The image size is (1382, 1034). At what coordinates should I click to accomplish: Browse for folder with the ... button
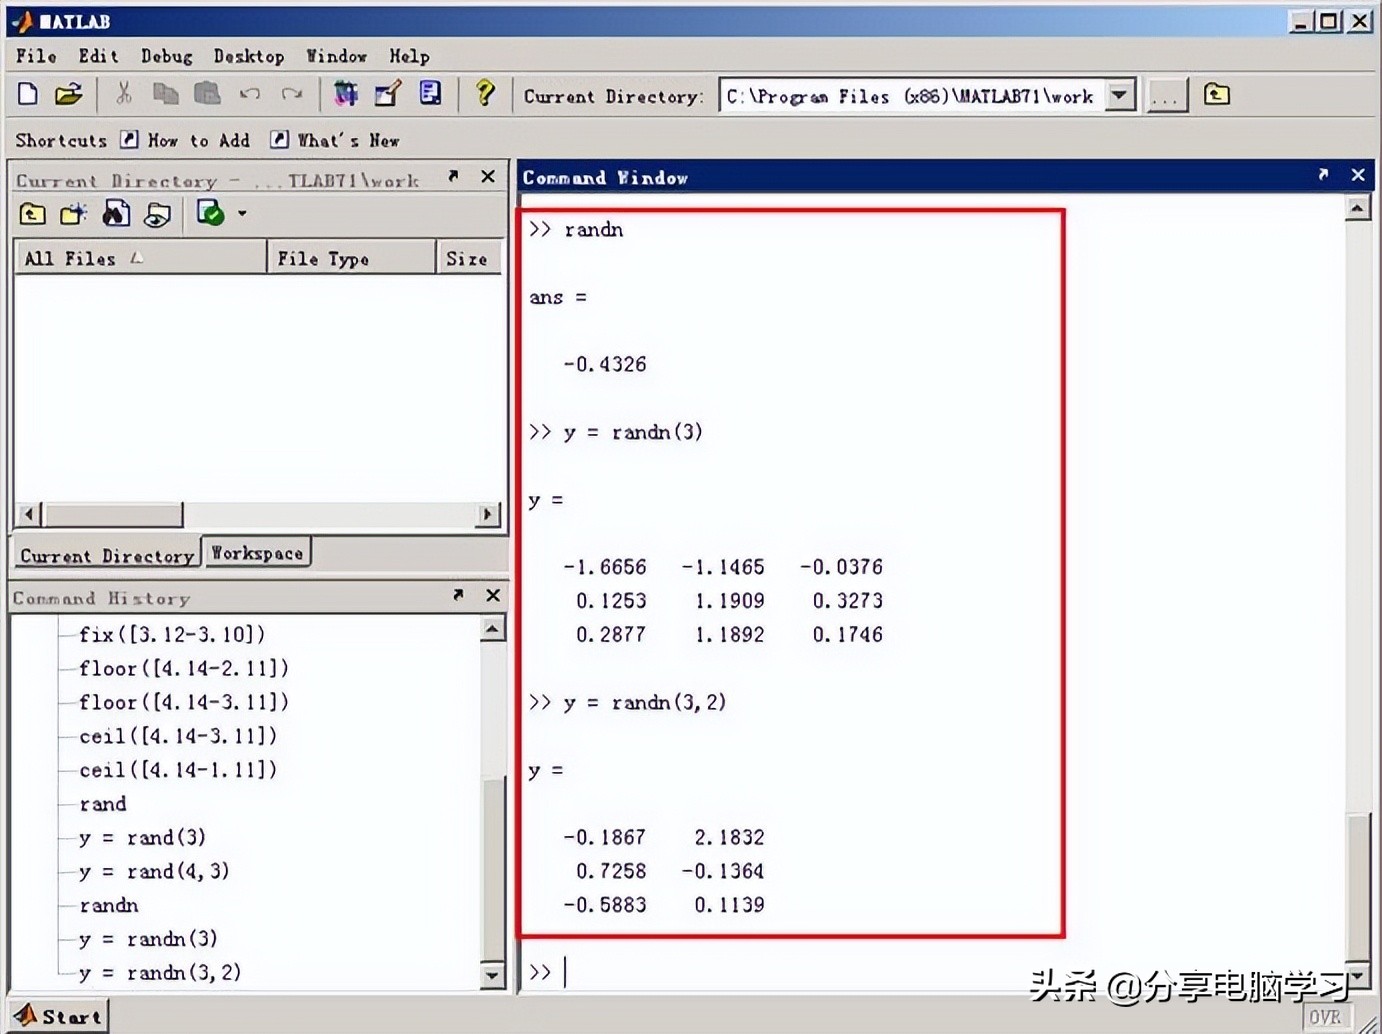tap(1167, 97)
